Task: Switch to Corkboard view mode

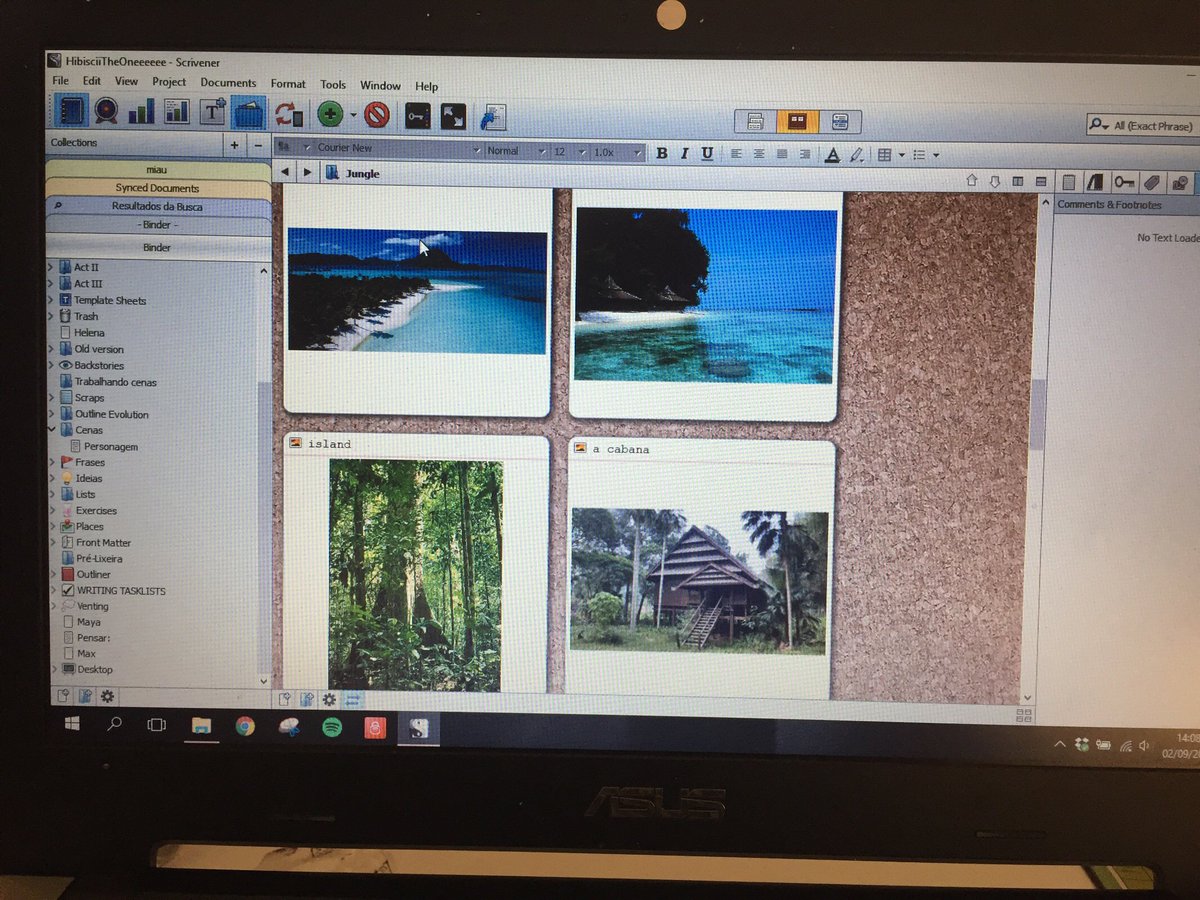Action: 797,122
